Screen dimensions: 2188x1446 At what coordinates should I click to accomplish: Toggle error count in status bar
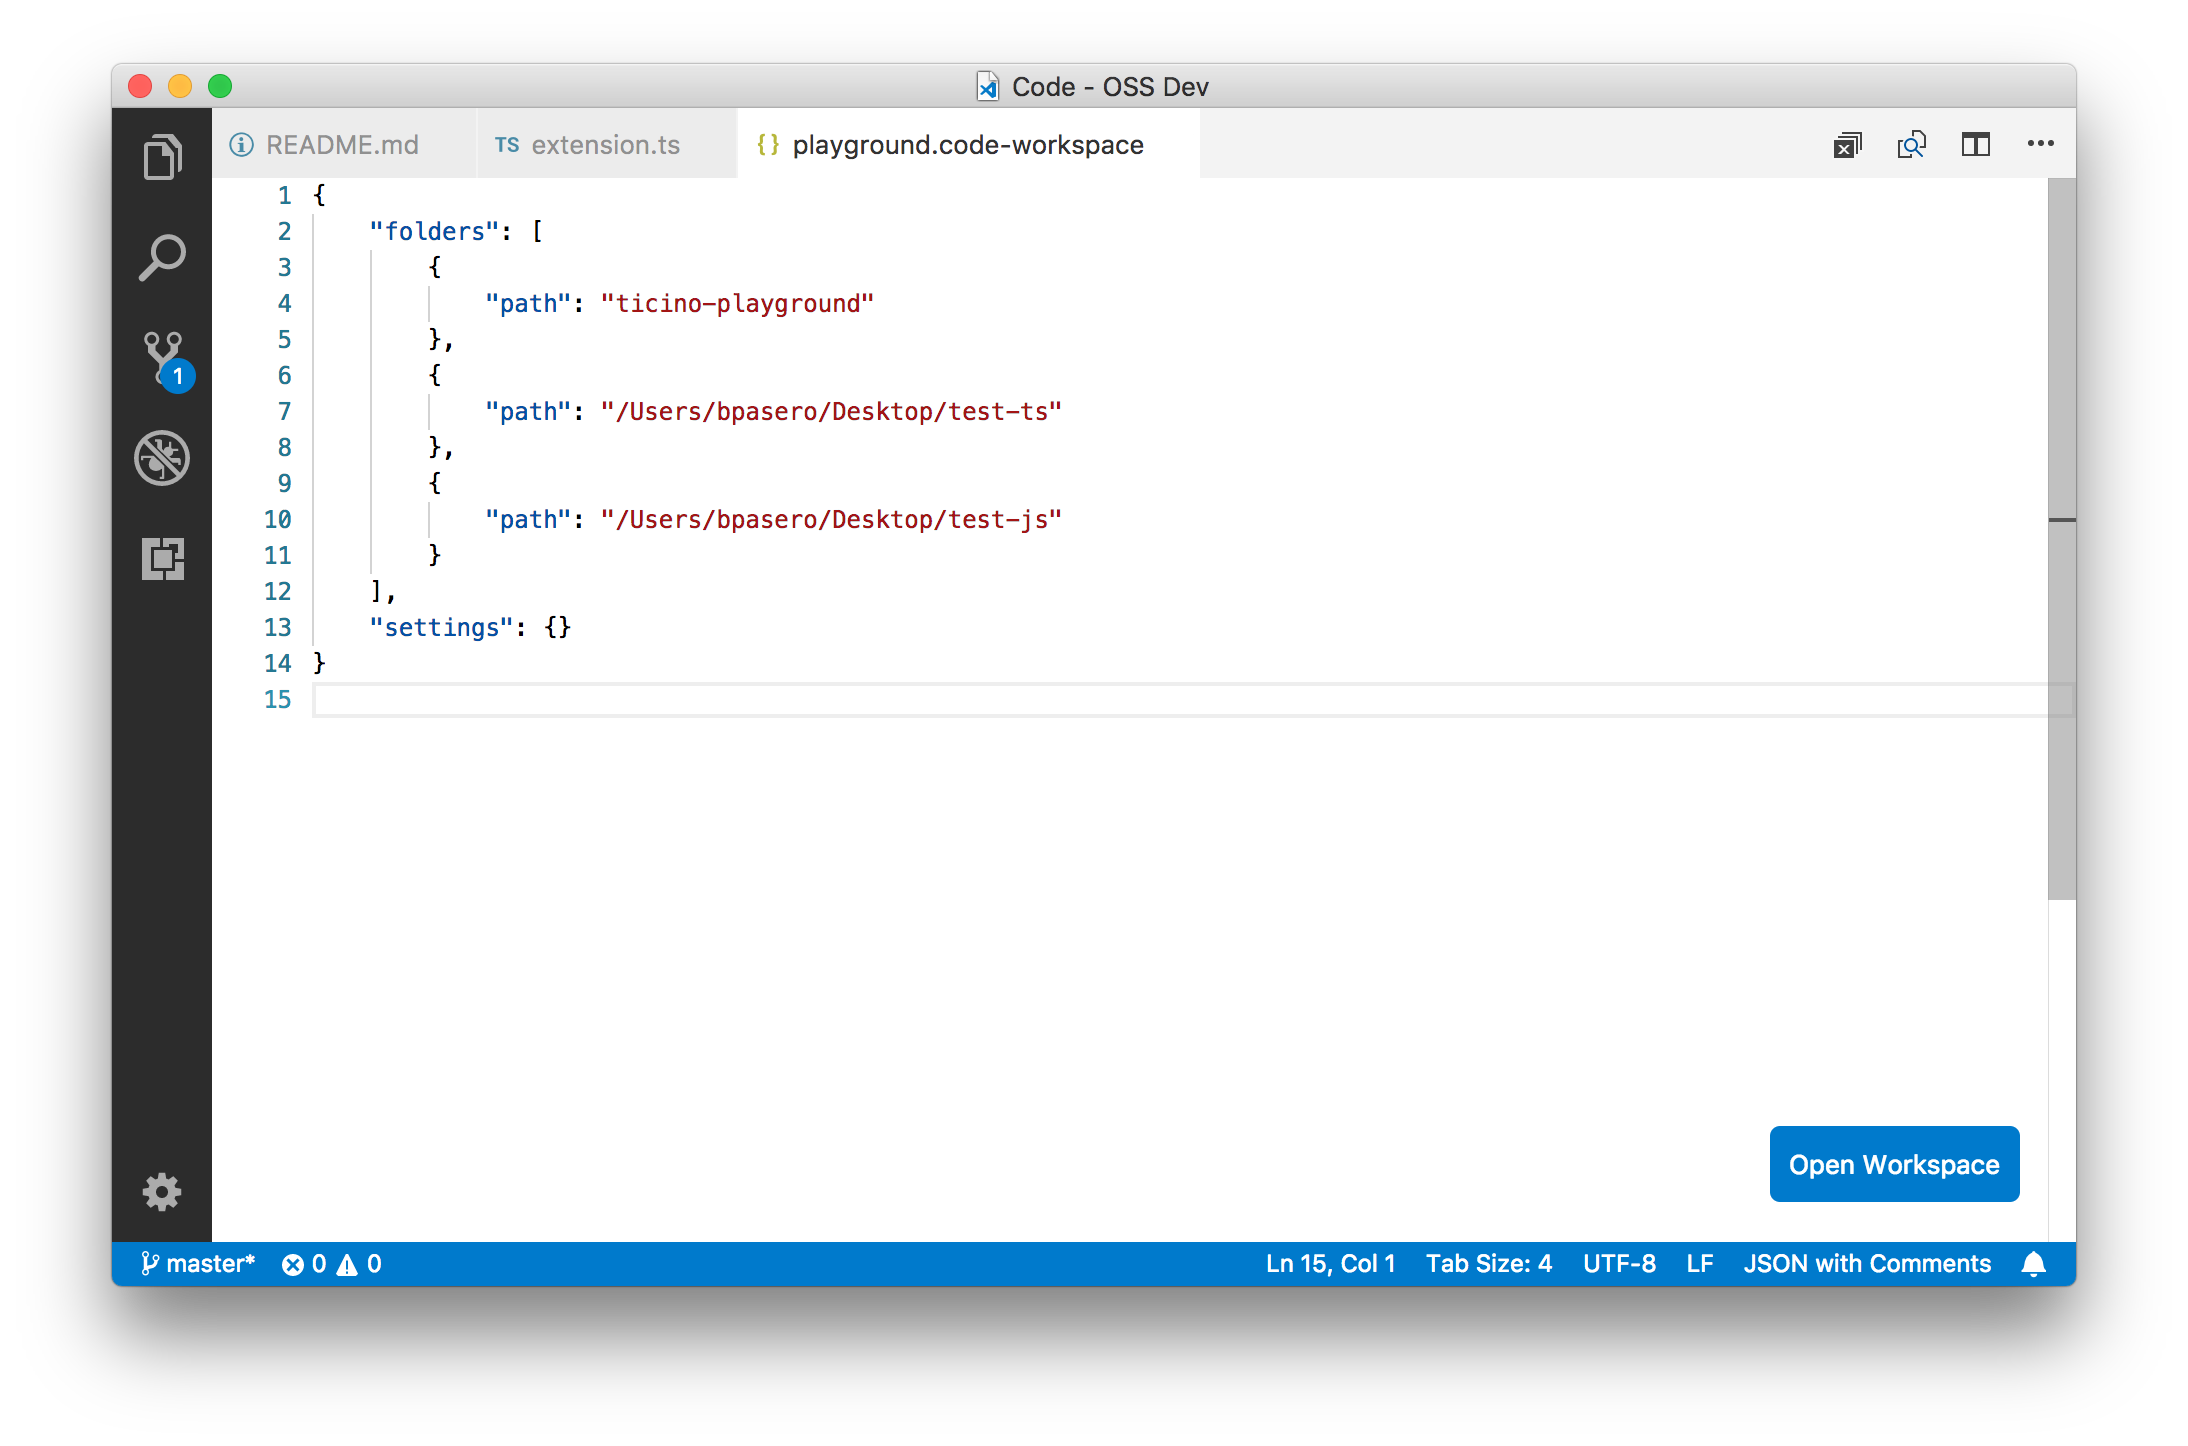[x=306, y=1263]
